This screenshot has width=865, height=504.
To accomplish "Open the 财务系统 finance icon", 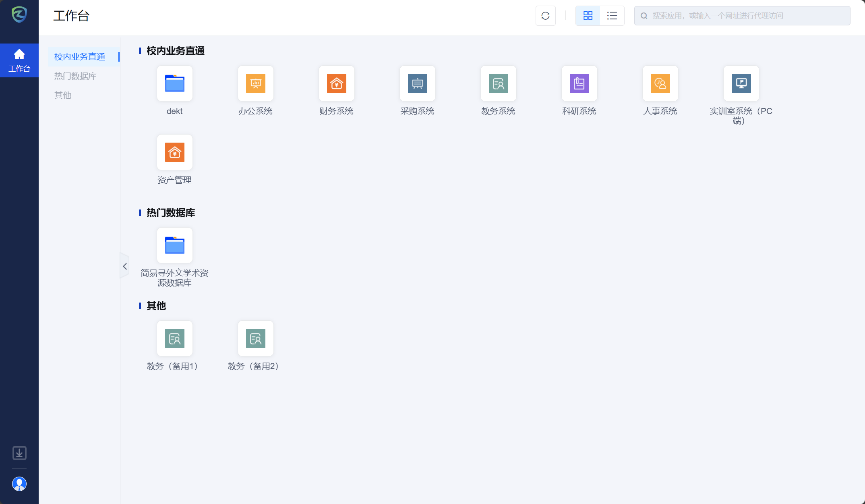I will (x=337, y=84).
